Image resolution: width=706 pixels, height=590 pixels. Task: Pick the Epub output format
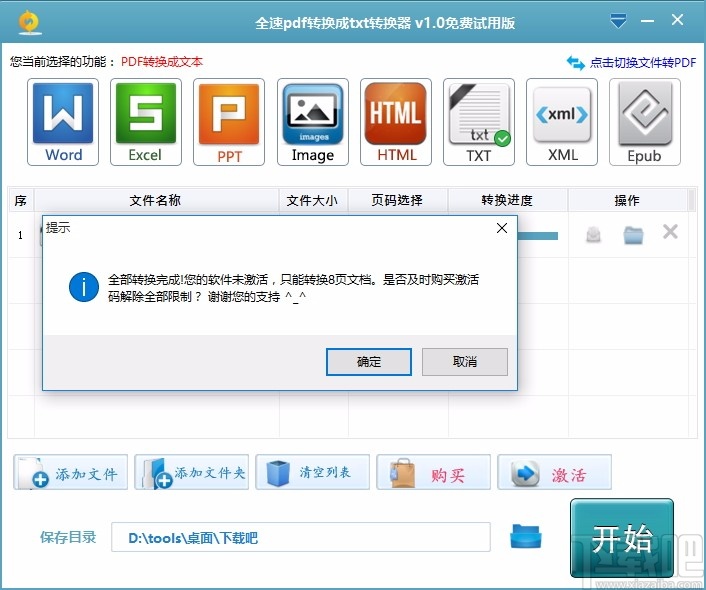645,122
